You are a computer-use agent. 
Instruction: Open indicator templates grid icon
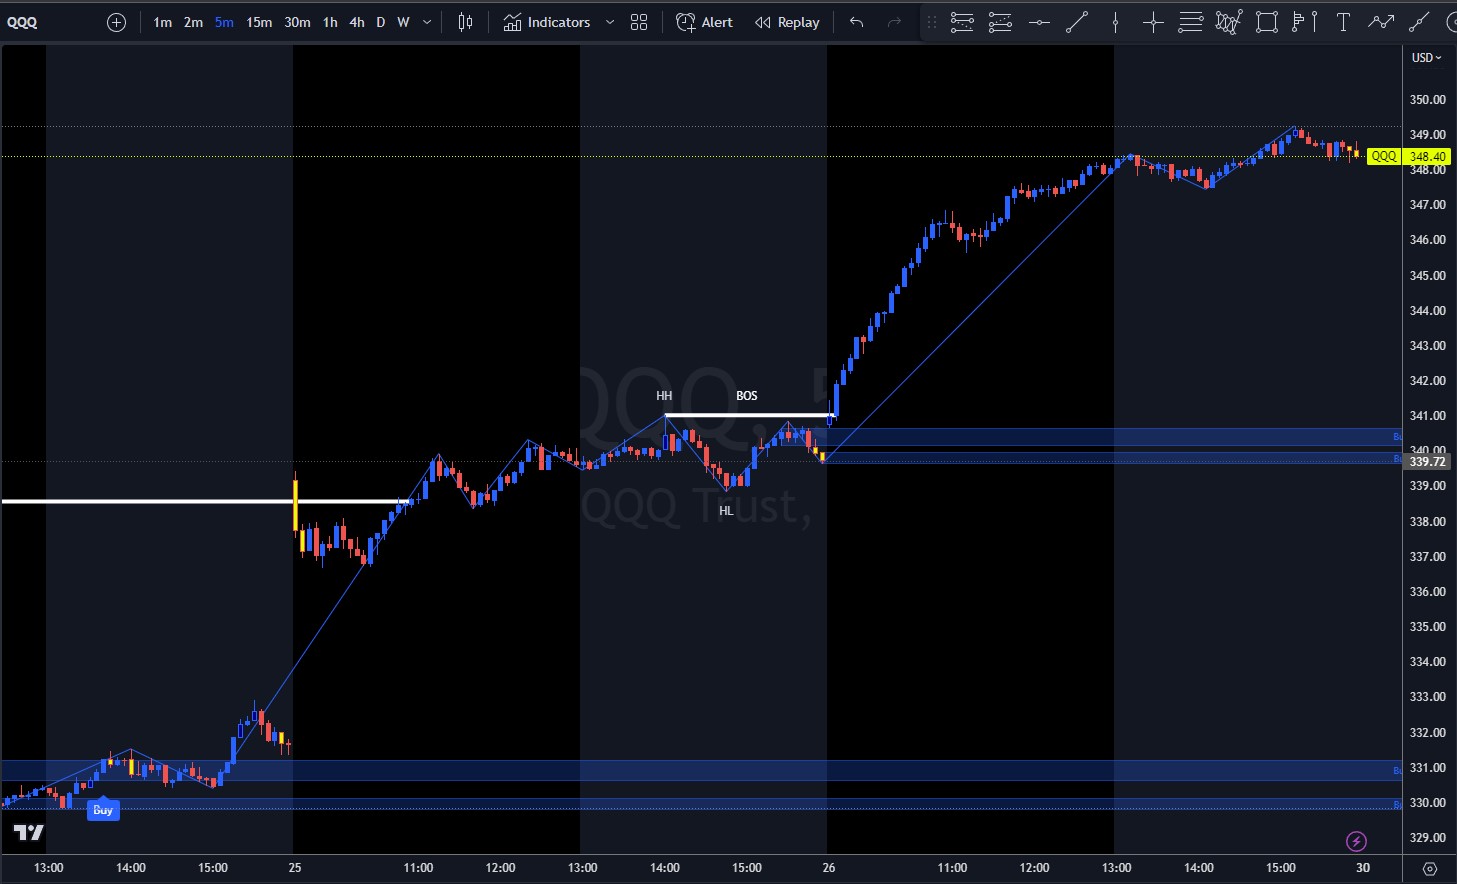tap(639, 22)
